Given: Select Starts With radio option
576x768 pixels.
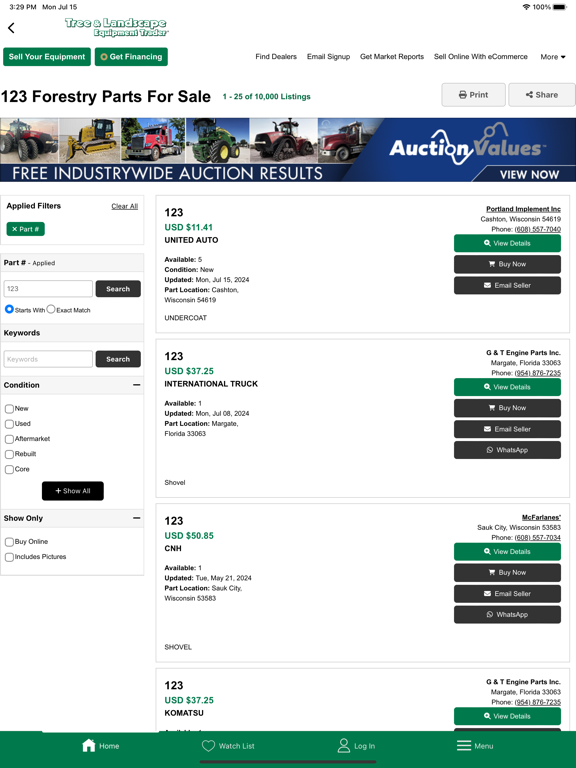Looking at the screenshot, I should (x=9, y=309).
